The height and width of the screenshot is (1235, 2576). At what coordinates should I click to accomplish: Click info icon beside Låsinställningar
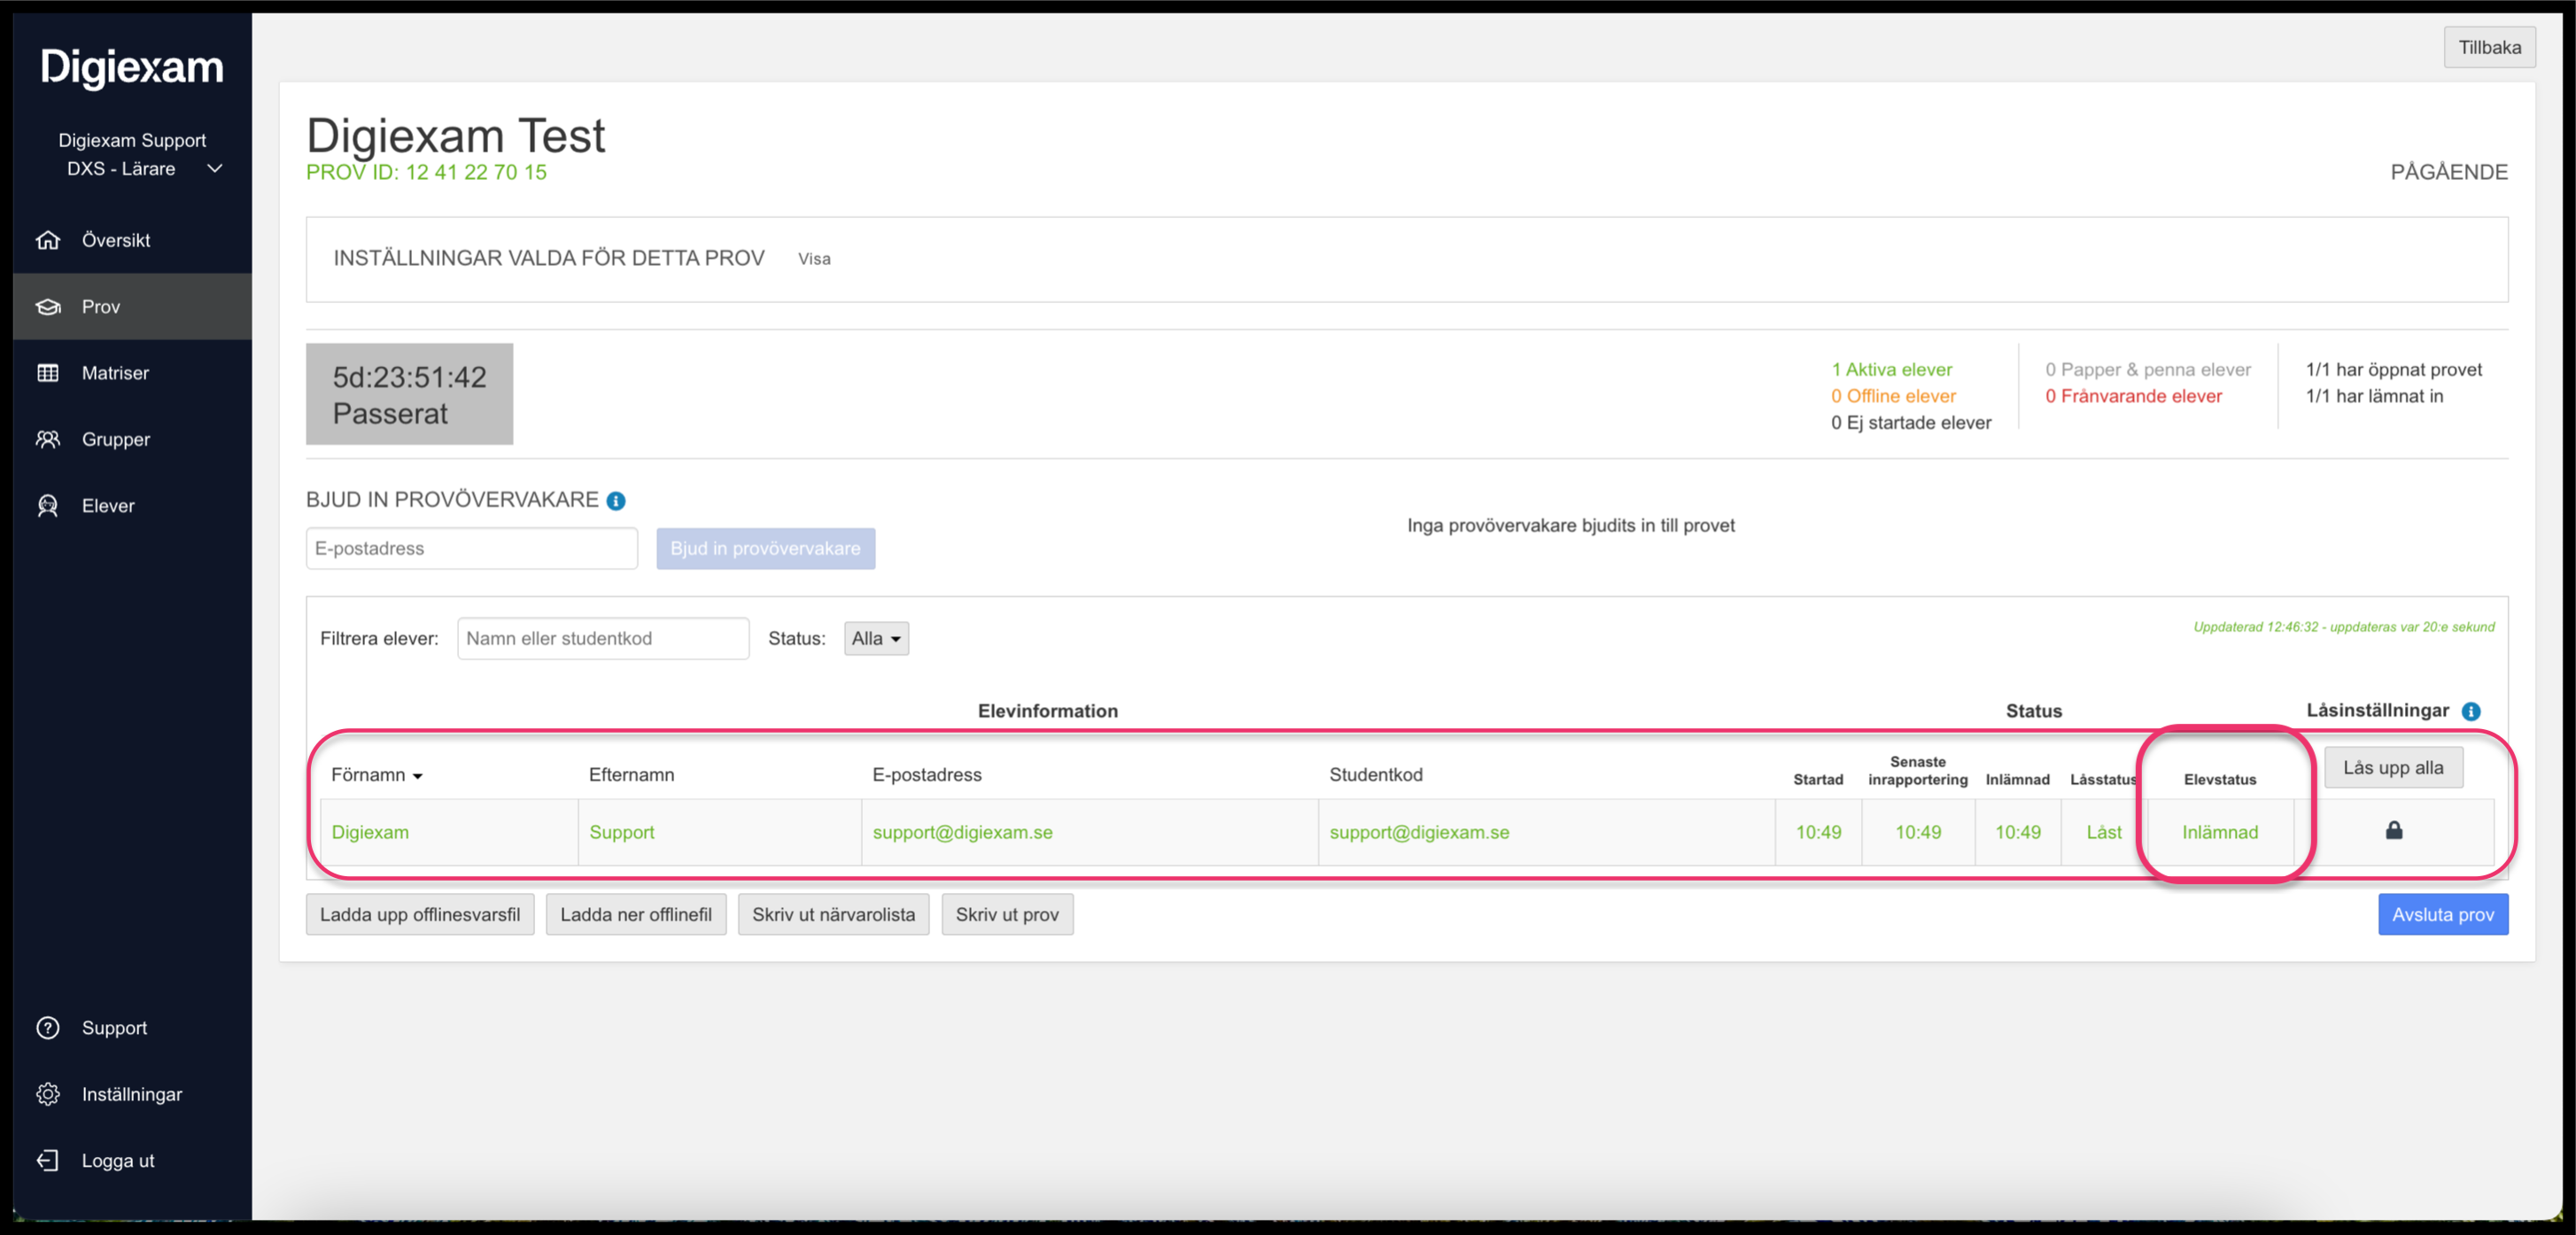click(2471, 711)
